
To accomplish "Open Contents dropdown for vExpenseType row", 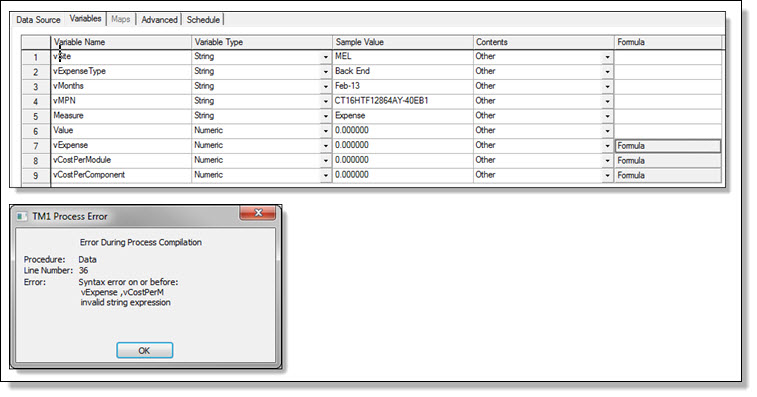I will pos(607,71).
